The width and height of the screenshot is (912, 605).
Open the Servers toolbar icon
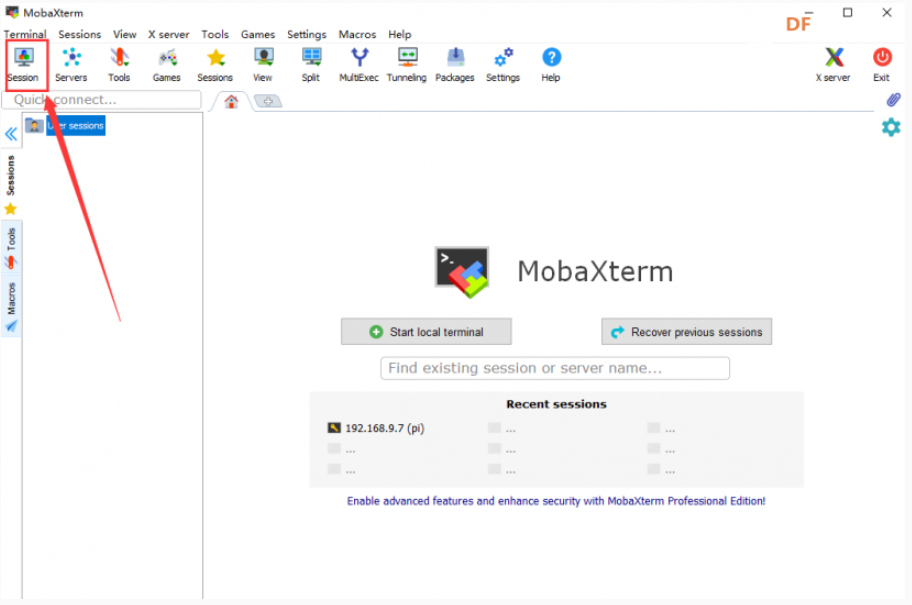72,65
